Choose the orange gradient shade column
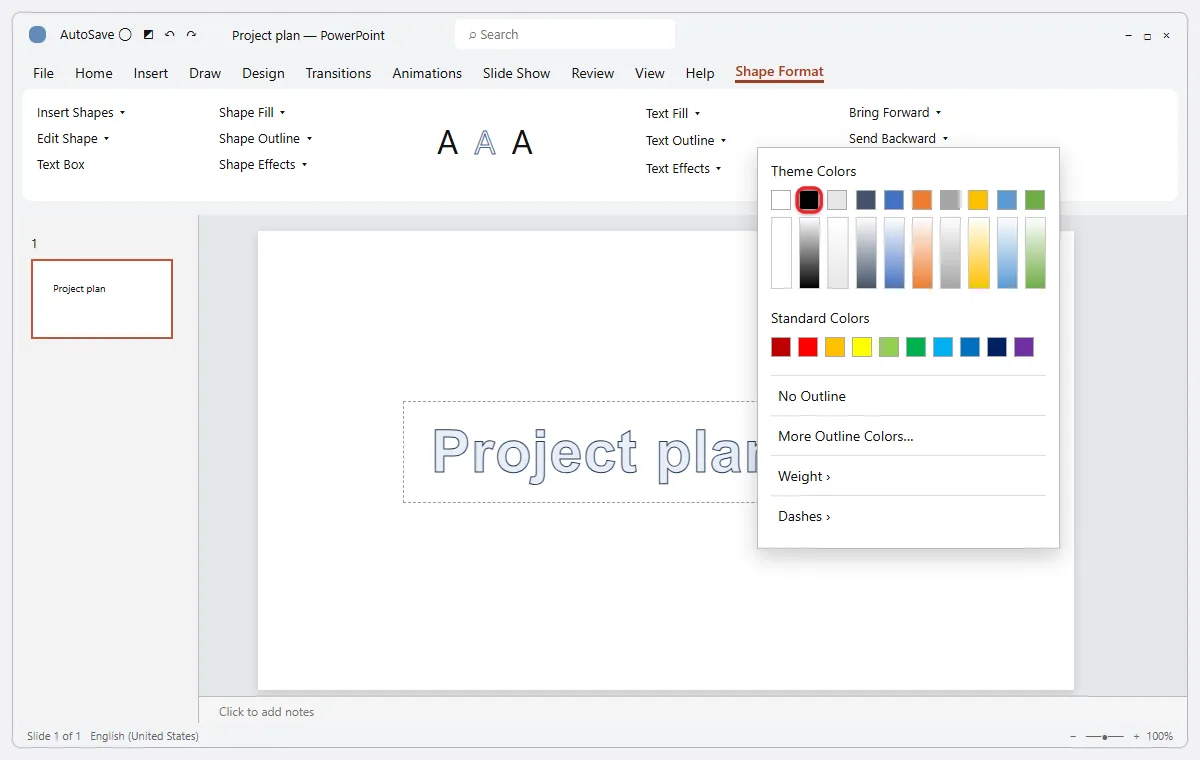Viewport: 1200px width, 760px height. click(922, 253)
